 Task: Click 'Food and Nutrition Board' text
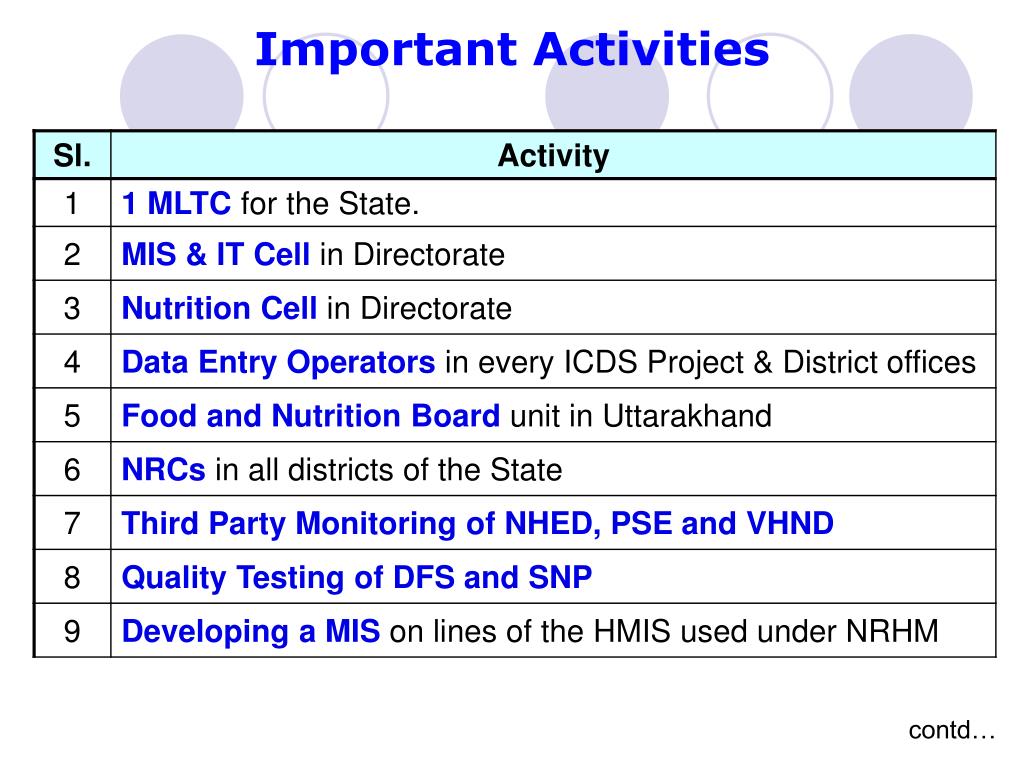click(x=311, y=416)
